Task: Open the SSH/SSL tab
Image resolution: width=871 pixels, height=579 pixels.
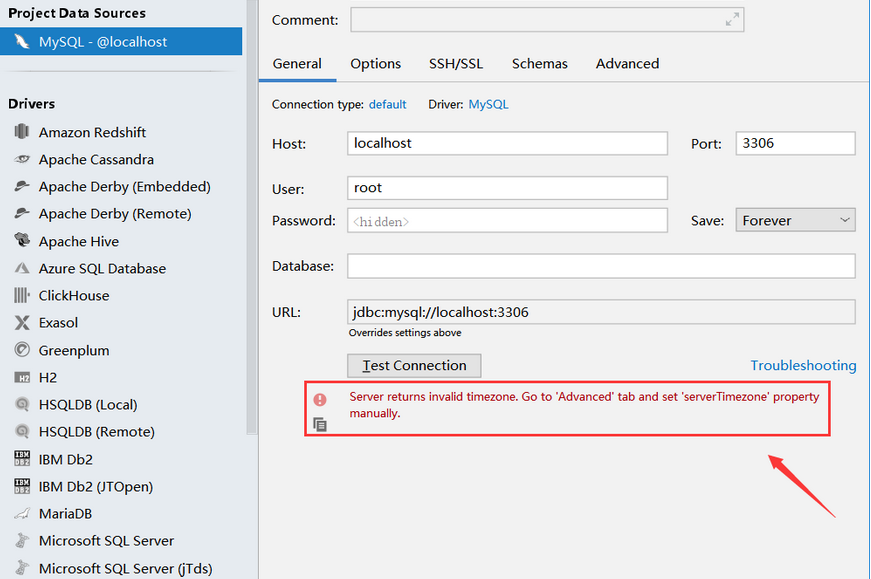Action: (456, 64)
